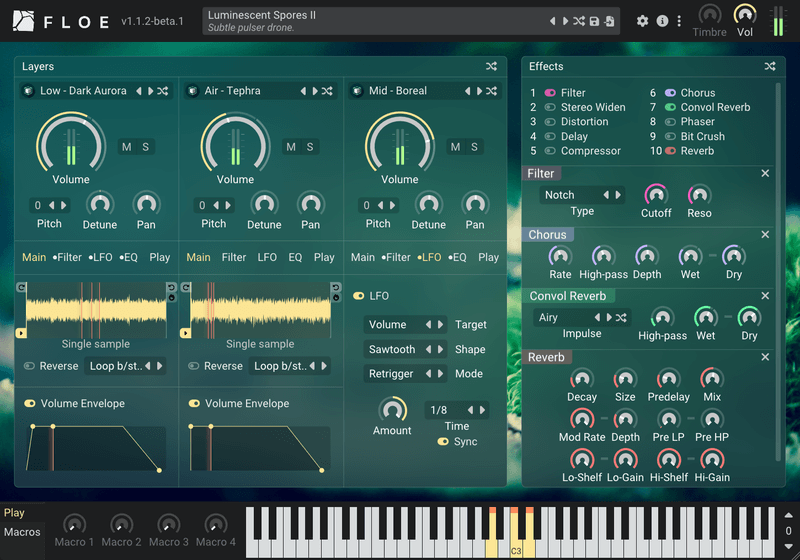
Task: Switch Air - Tephra layer to the EQ tab
Action: click(295, 257)
